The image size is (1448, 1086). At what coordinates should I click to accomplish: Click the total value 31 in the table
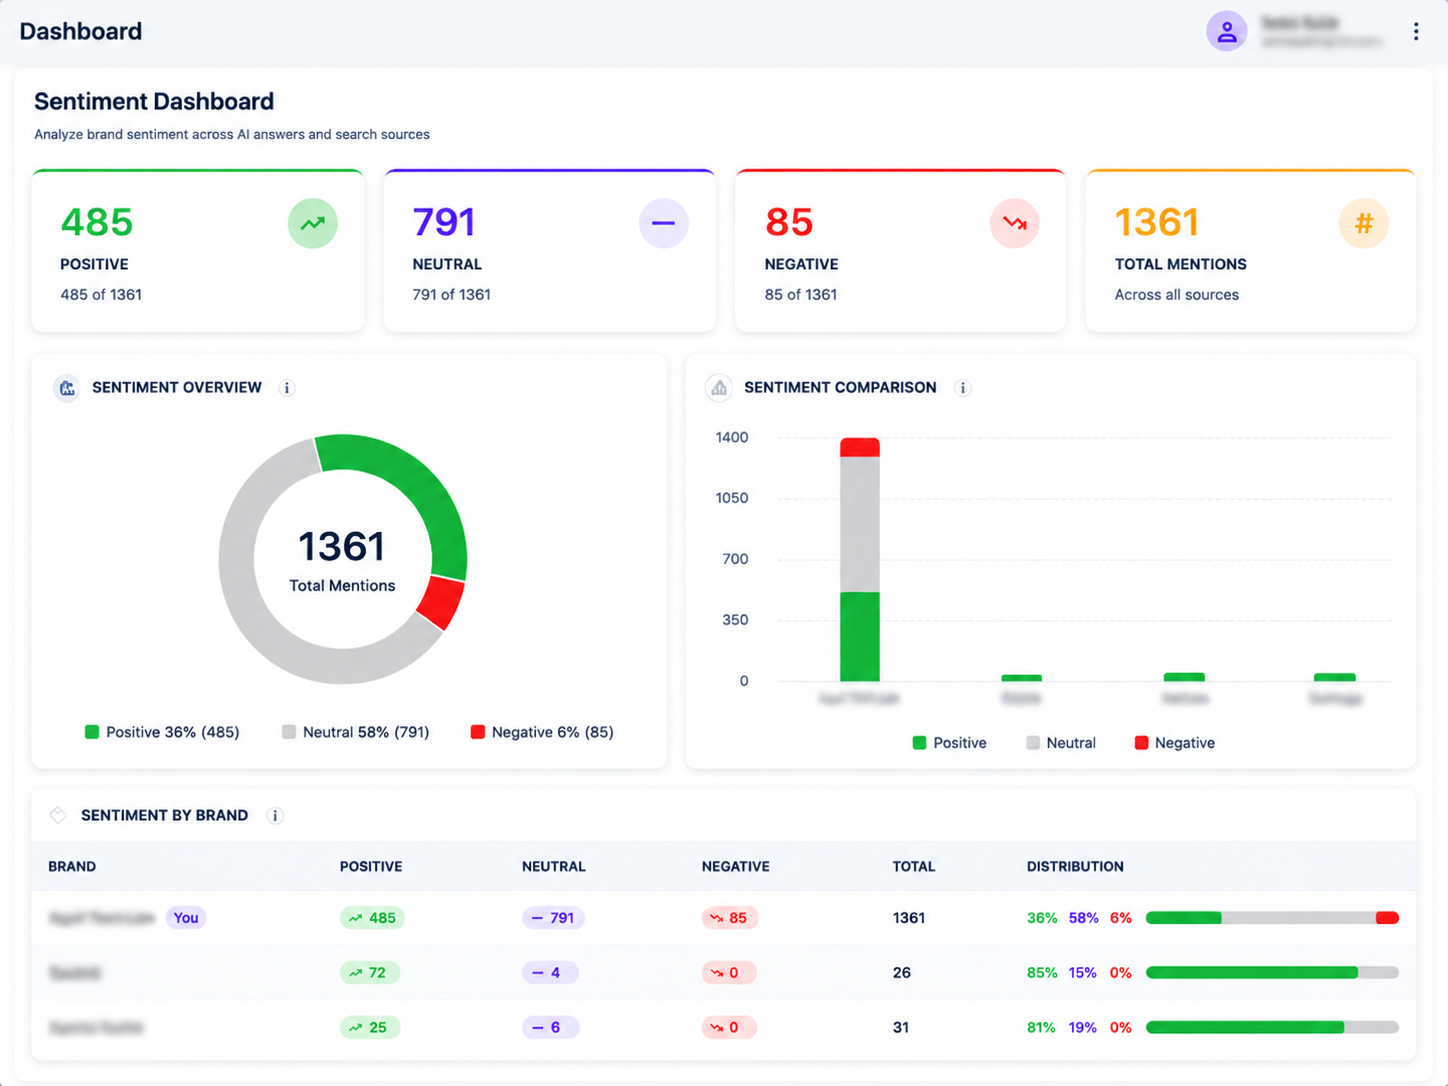click(x=901, y=1028)
